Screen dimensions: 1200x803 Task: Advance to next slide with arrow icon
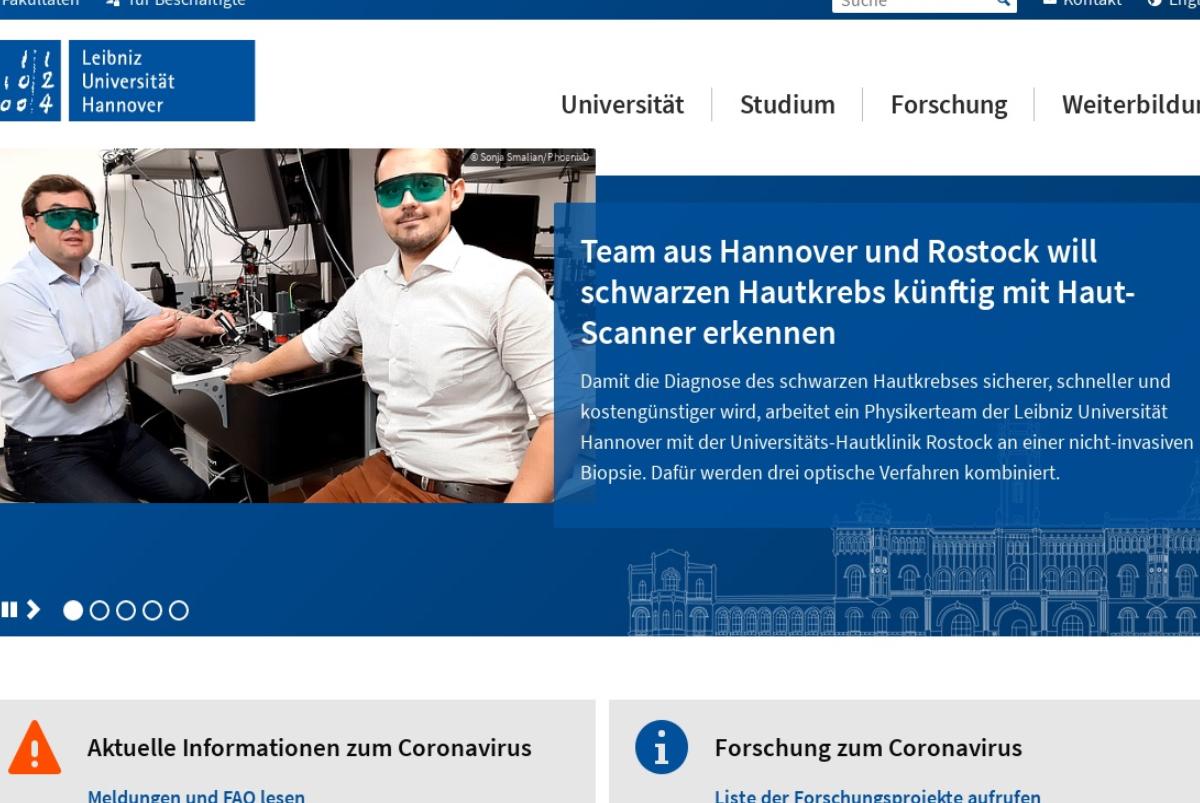34,609
